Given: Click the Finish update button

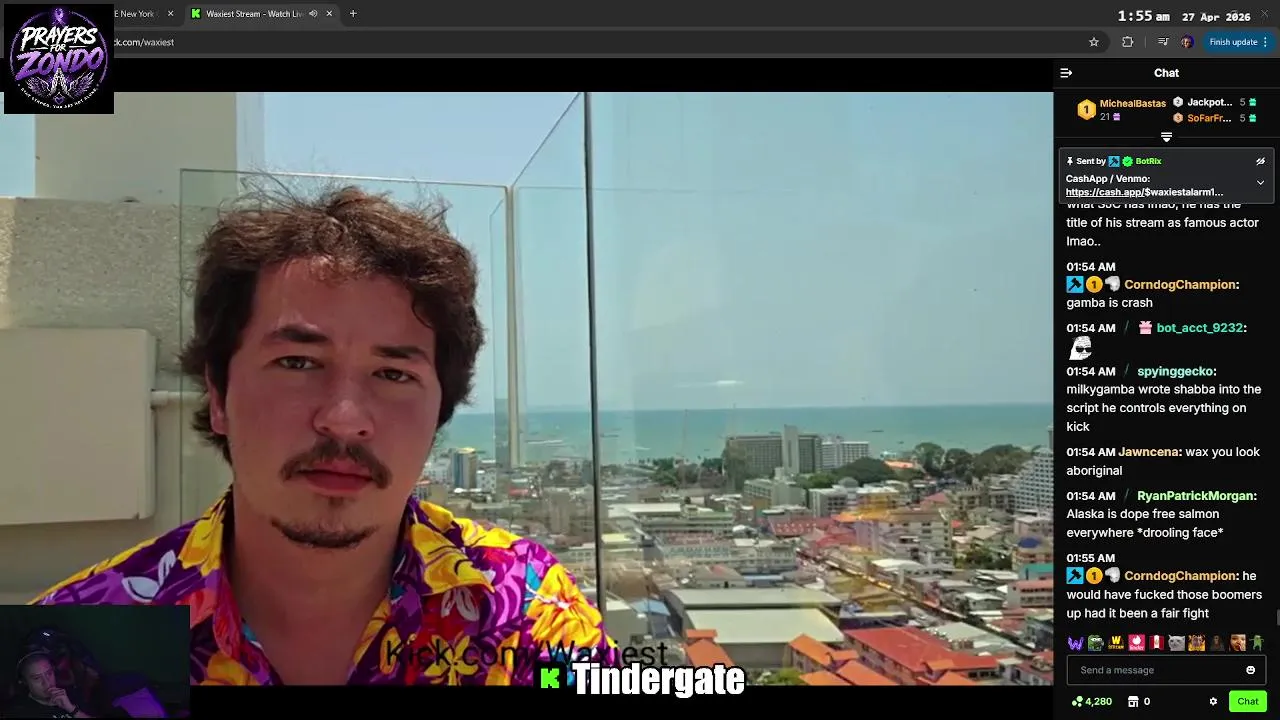Looking at the screenshot, I should coord(1238,42).
